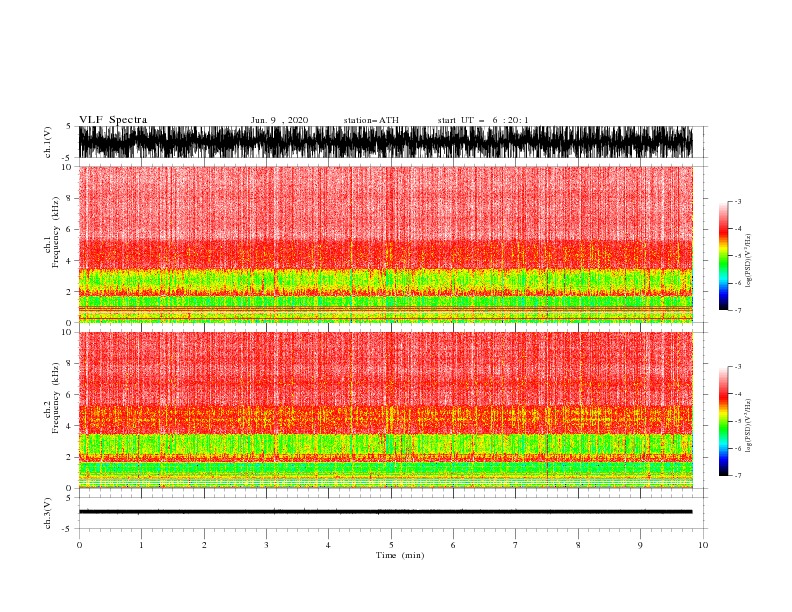Click the ch.1 spectrogram panel
Screen dimensions: 792x612
click(385, 244)
